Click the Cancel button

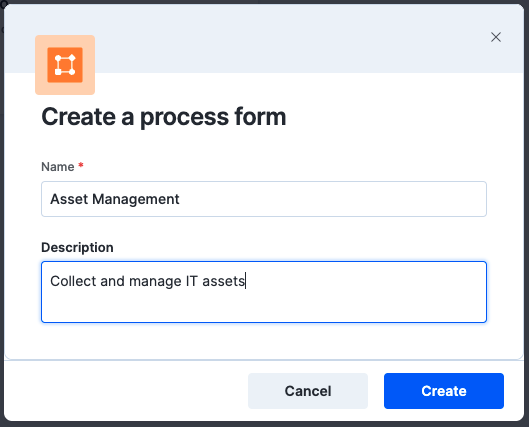click(308, 391)
